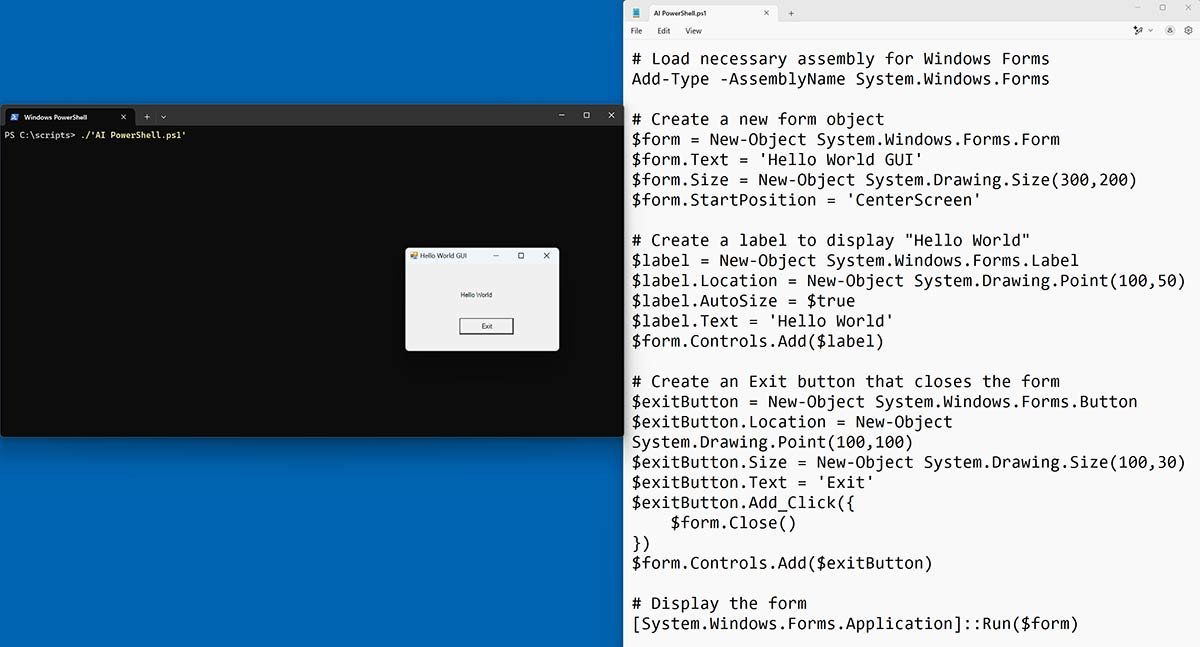Open a new terminal tab with plus icon

click(x=146, y=115)
